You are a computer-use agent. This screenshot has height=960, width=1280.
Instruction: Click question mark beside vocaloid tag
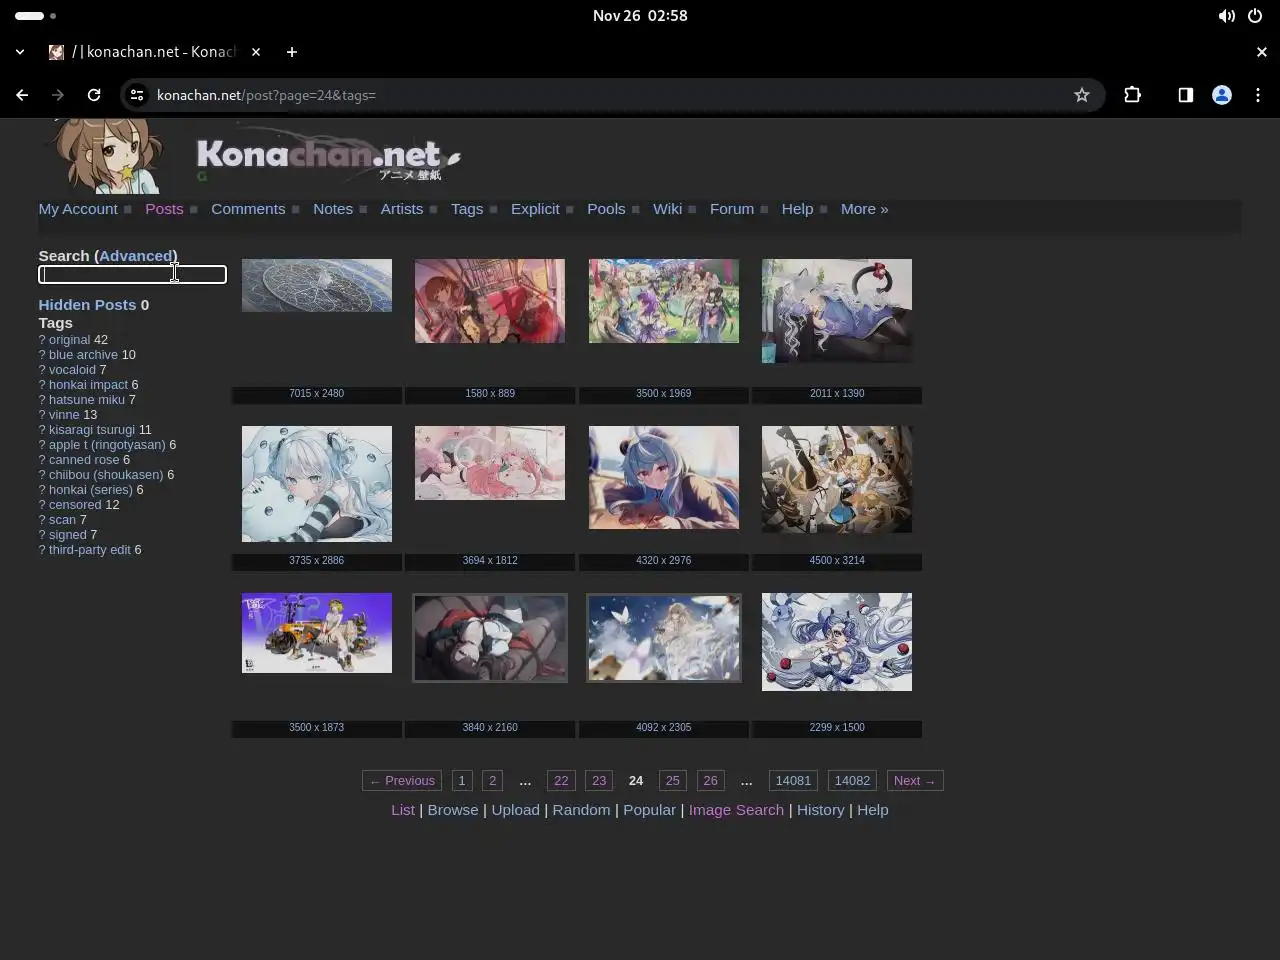(42, 370)
